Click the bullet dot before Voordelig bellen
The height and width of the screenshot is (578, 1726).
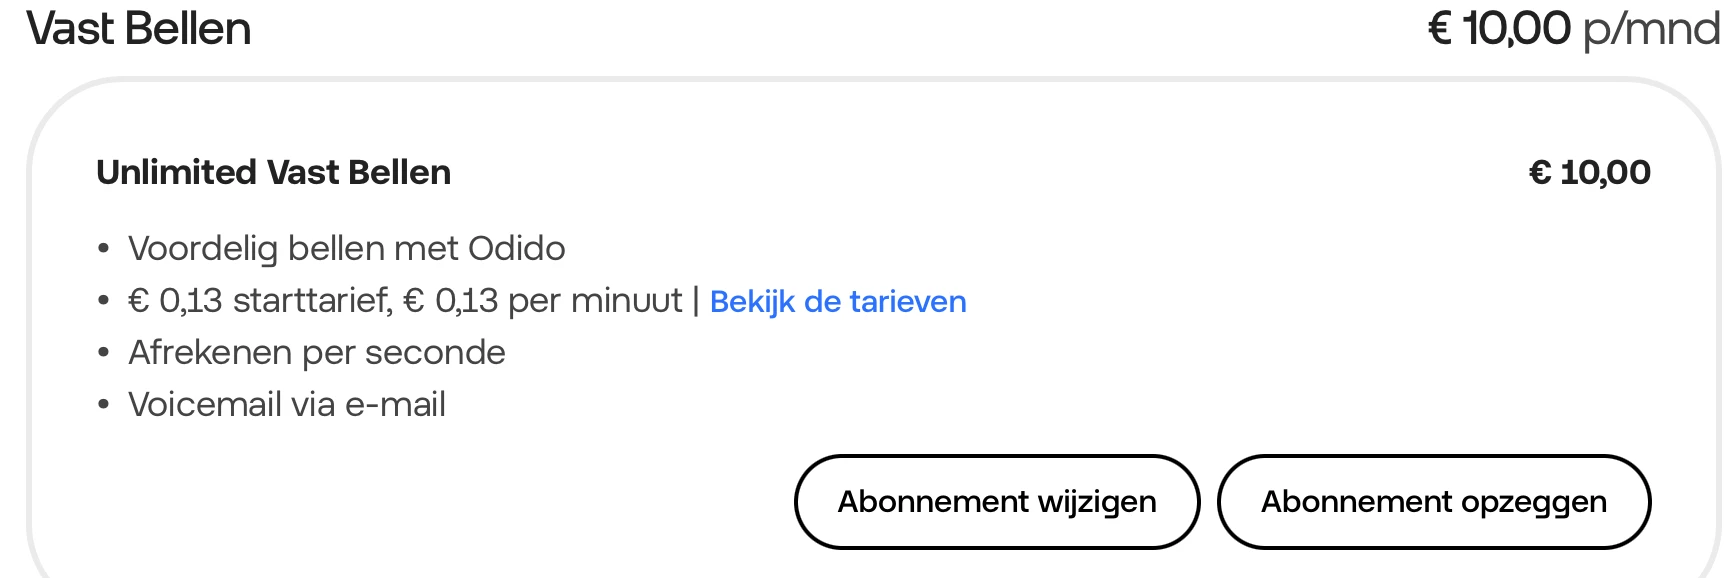(x=103, y=249)
